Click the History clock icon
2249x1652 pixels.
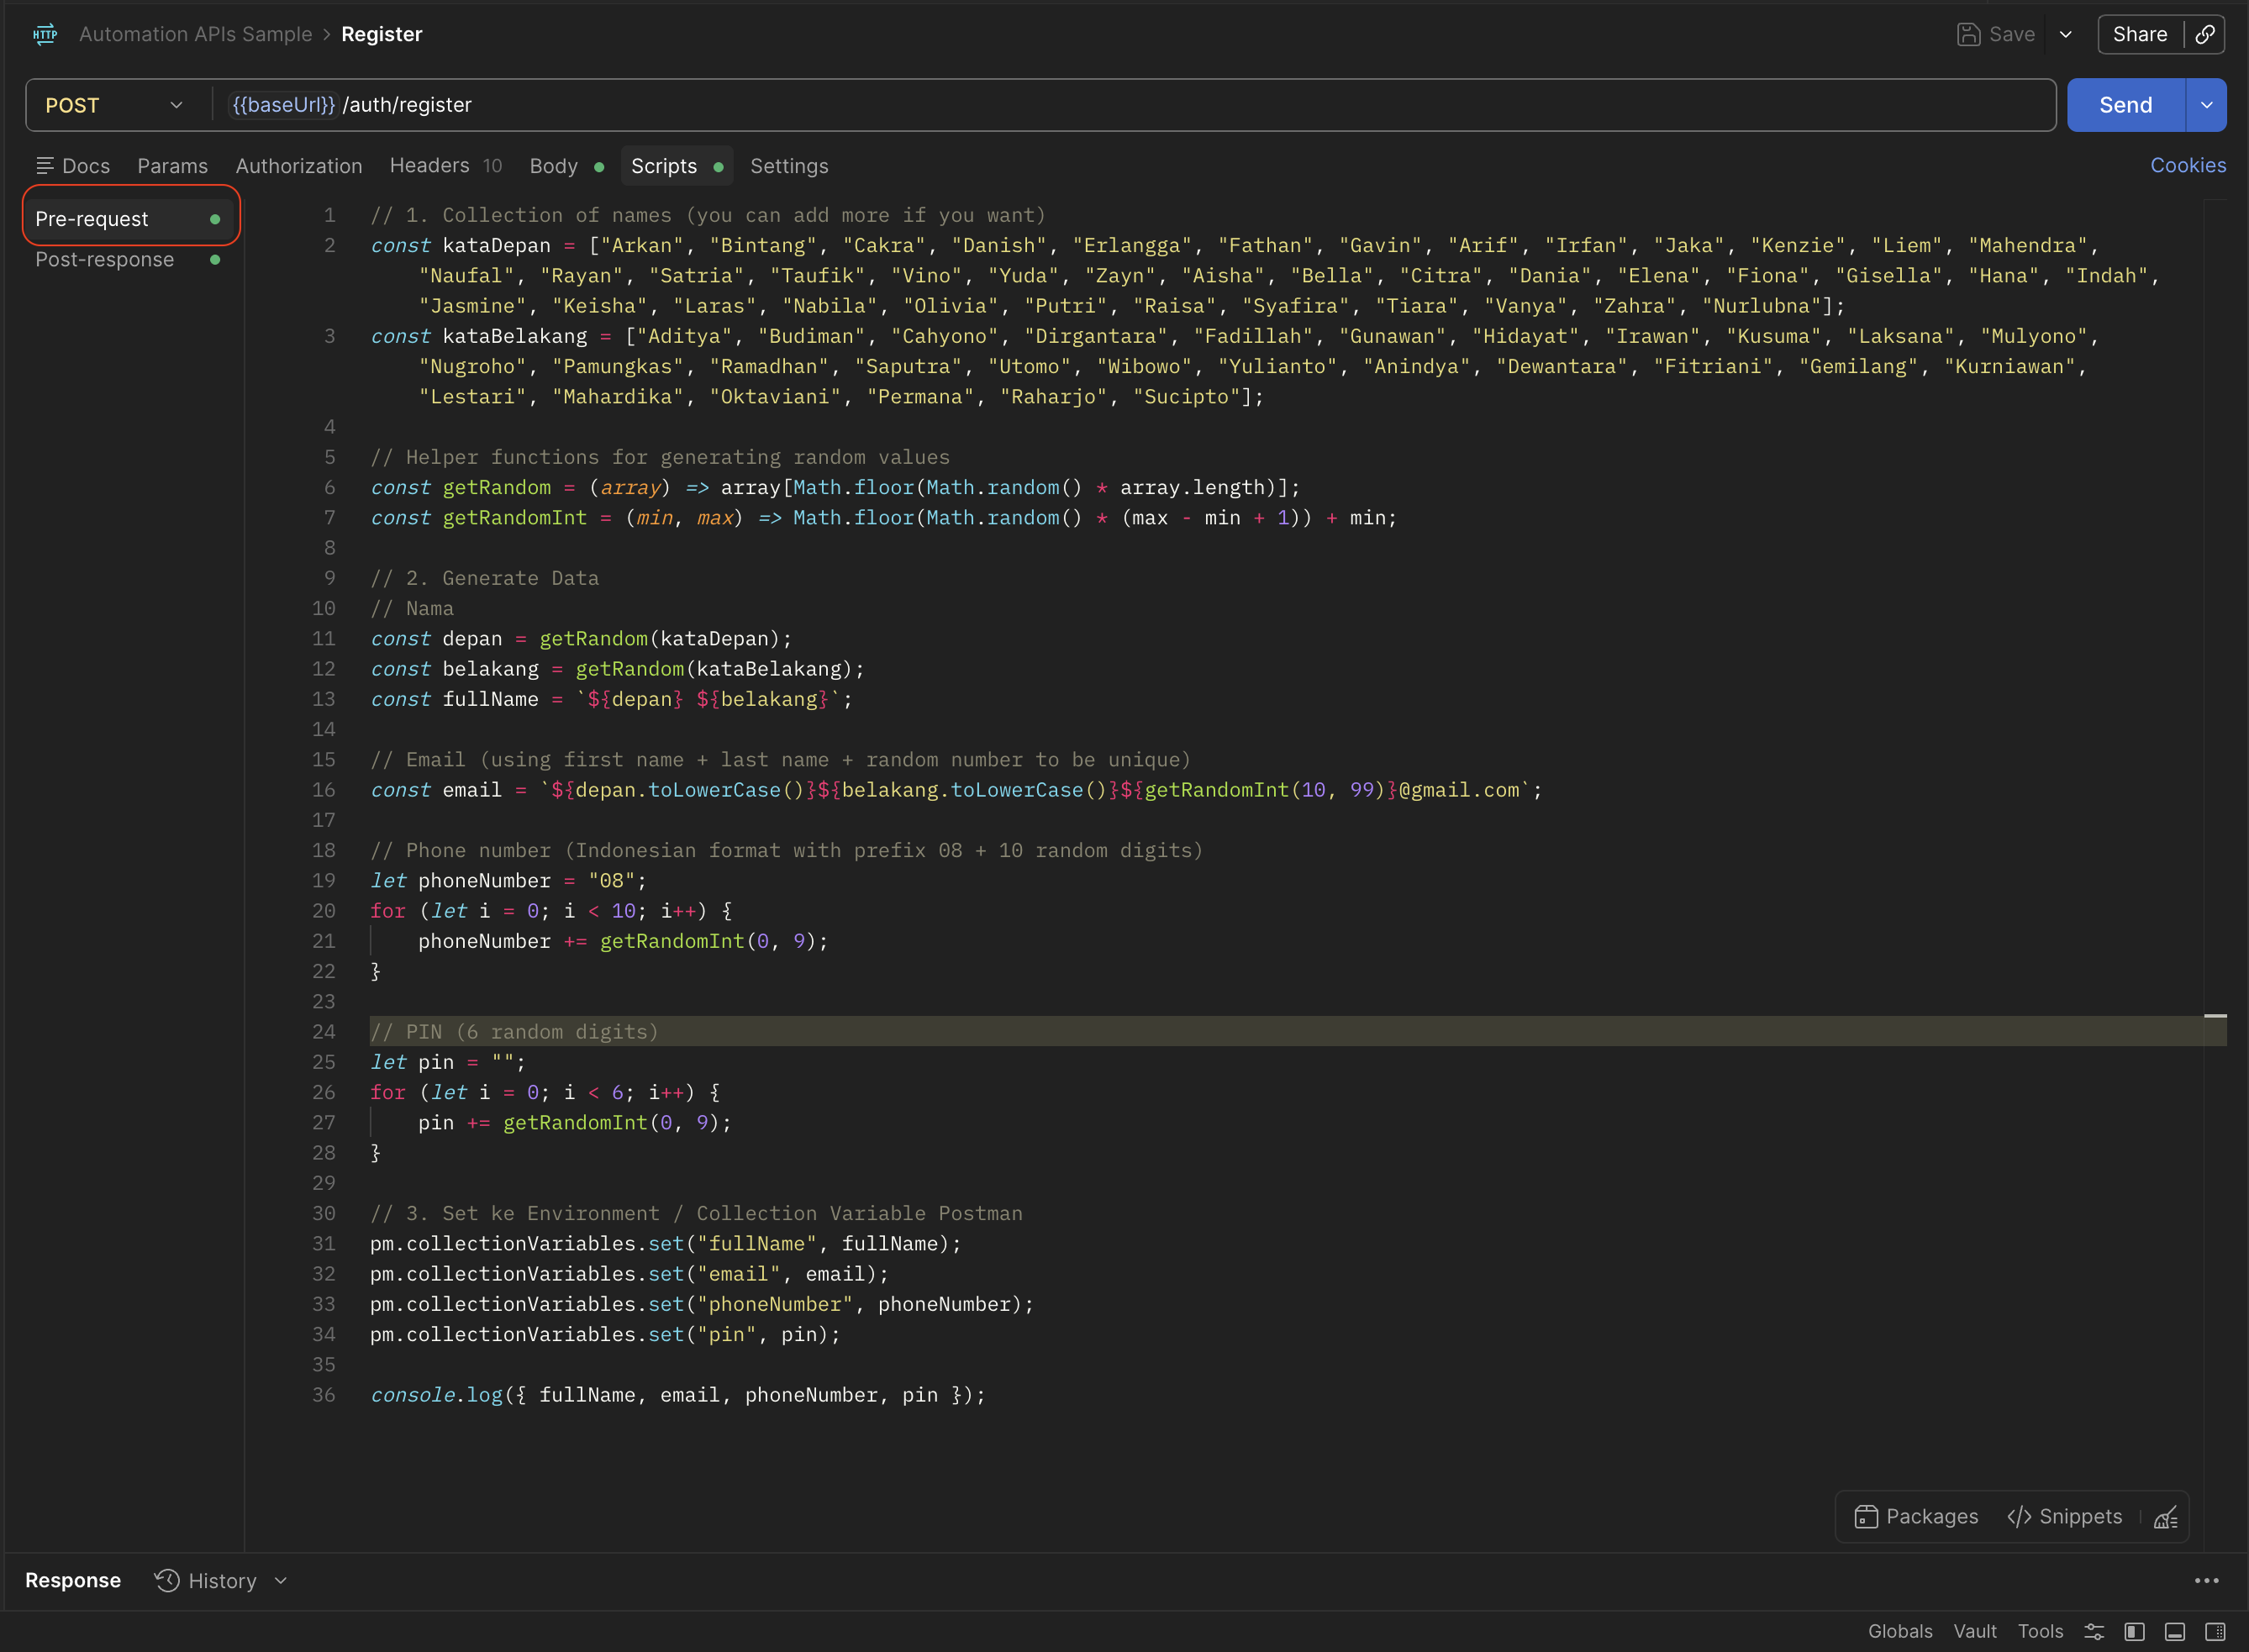[167, 1581]
